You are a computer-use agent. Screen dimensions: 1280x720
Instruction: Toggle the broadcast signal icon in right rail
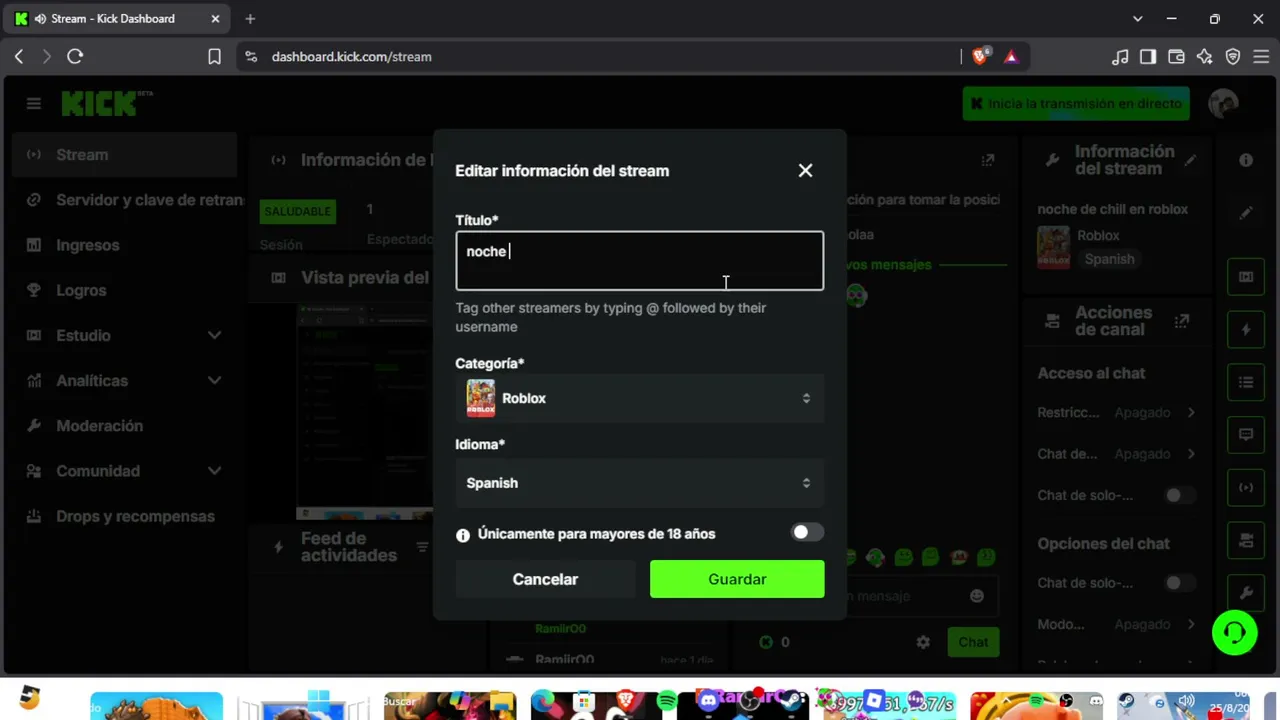(x=1246, y=488)
